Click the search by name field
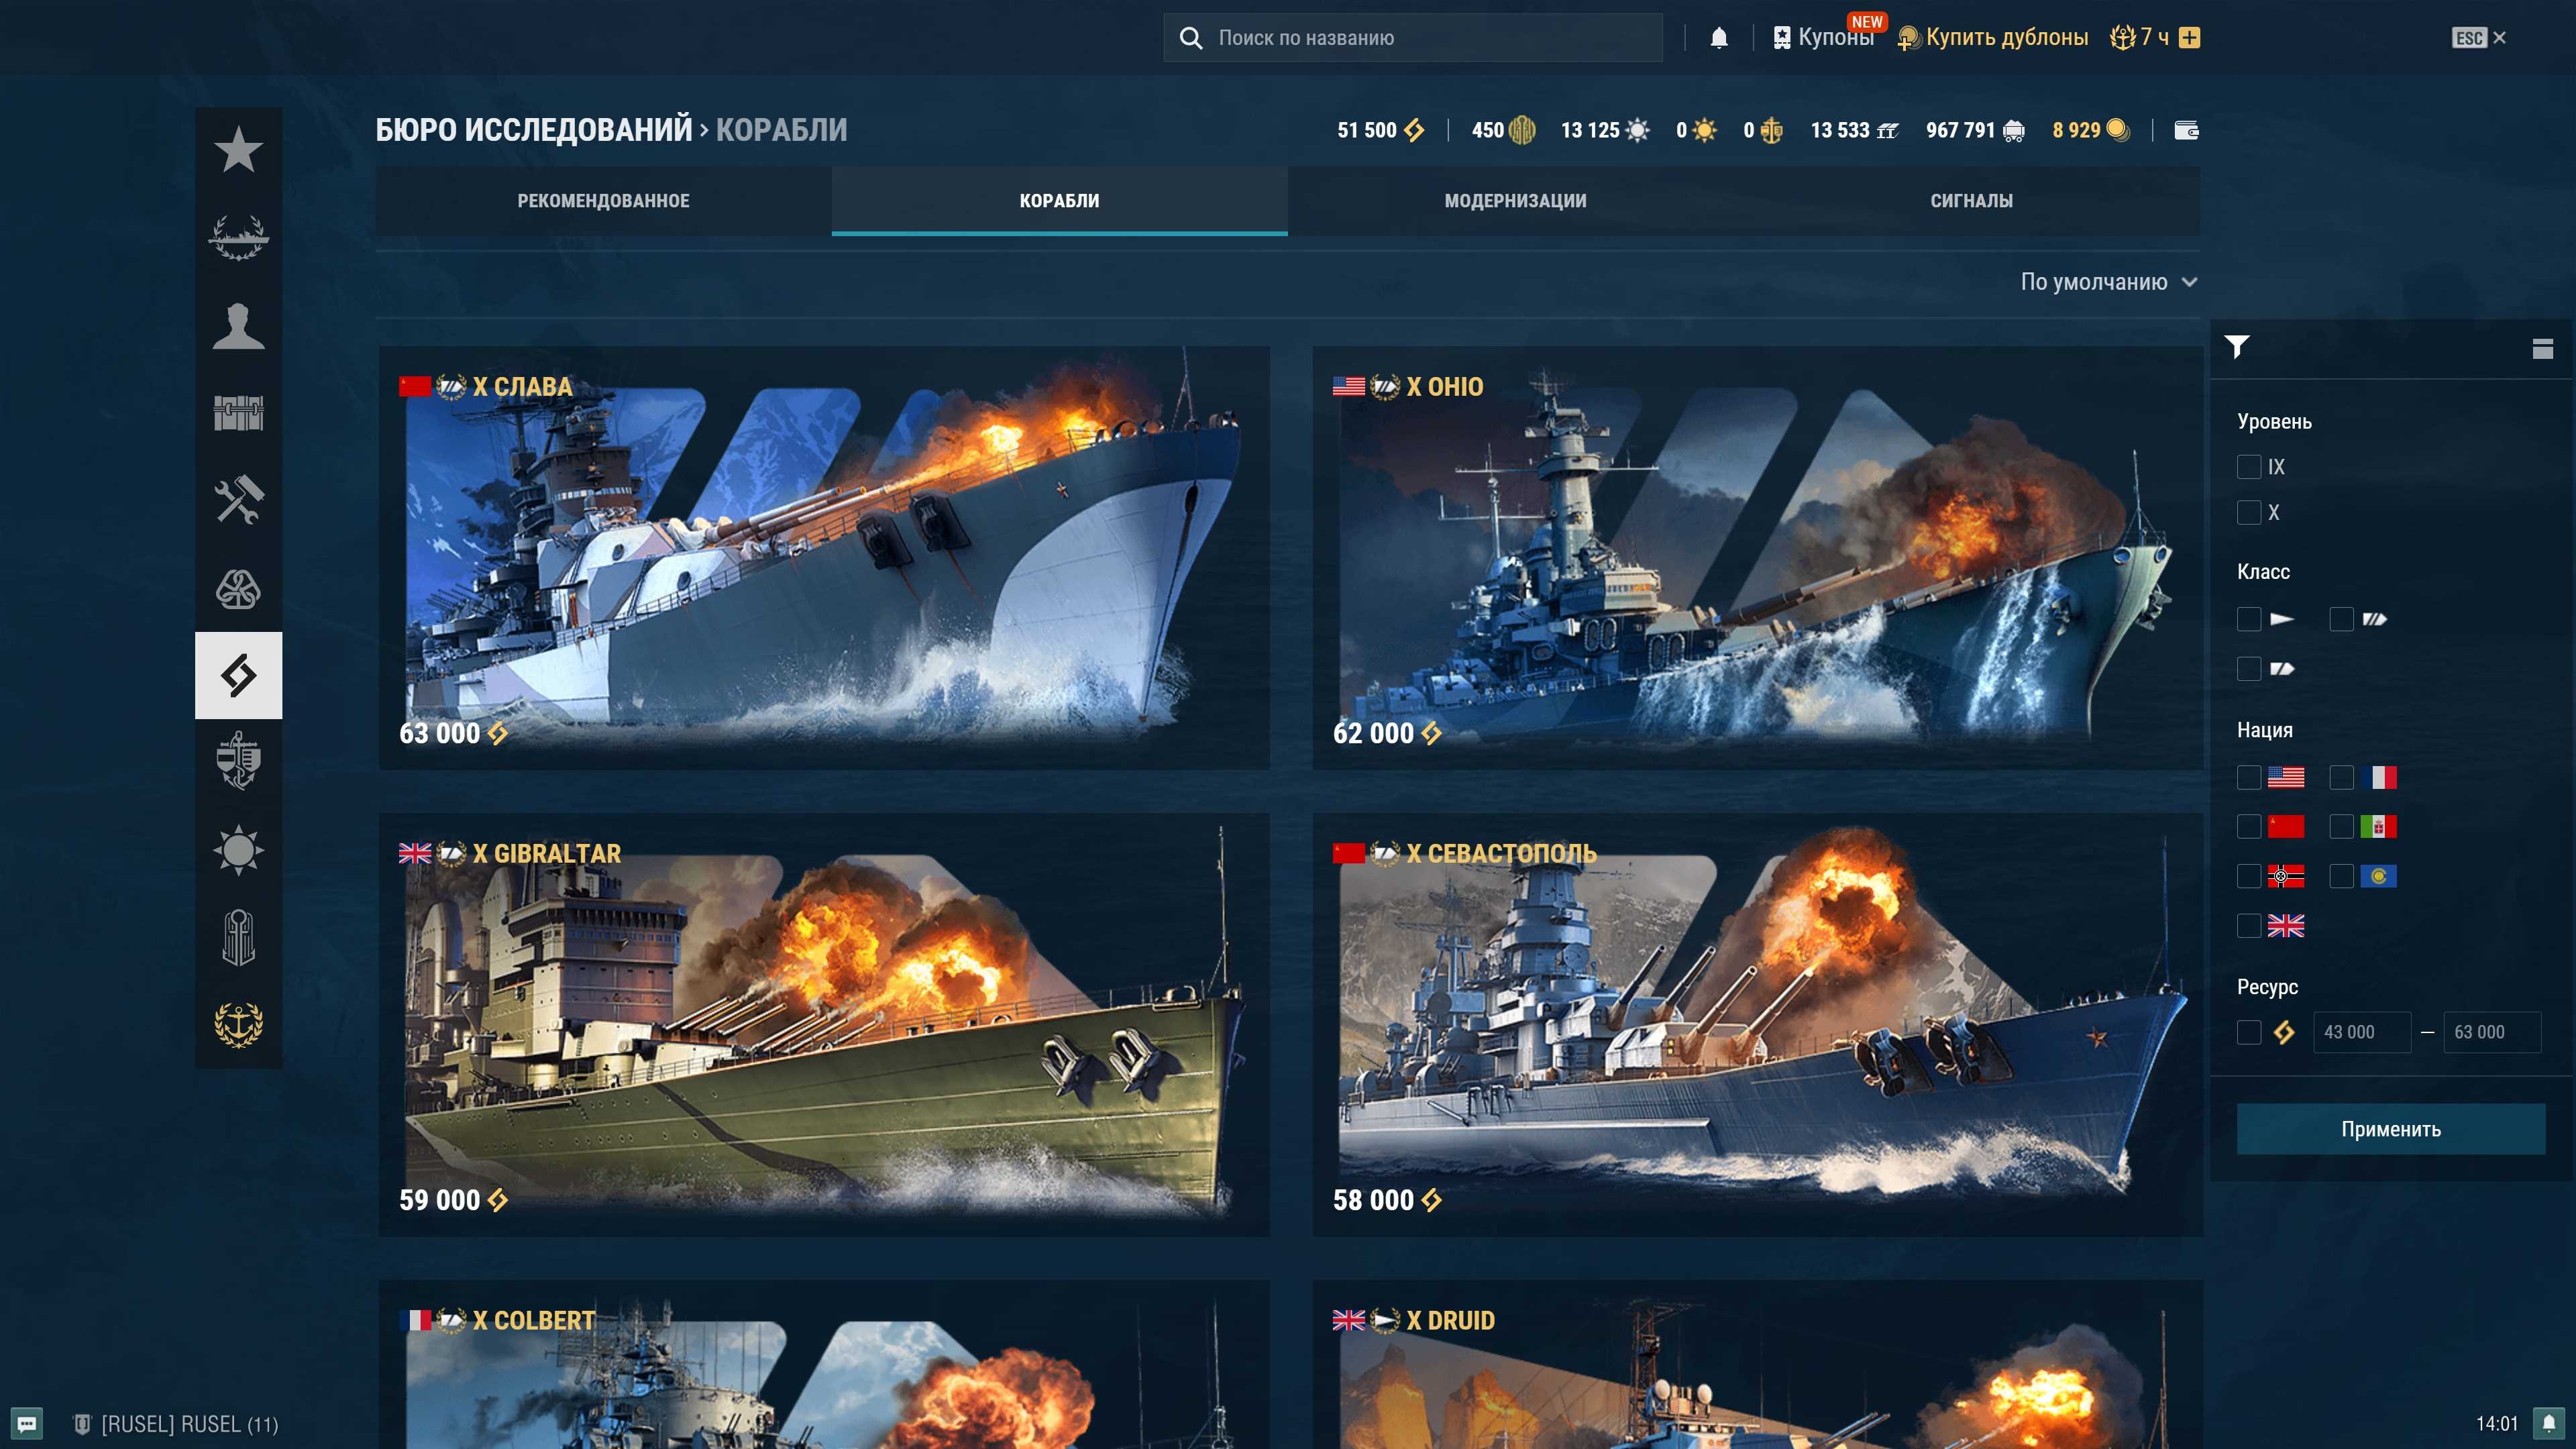 pos(1412,38)
